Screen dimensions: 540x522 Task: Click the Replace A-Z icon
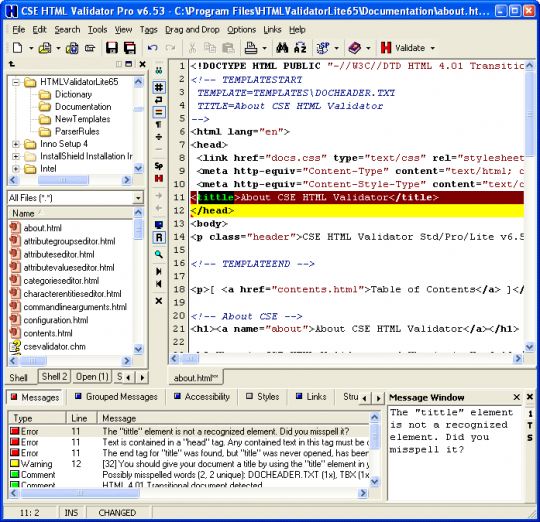click(x=300, y=48)
